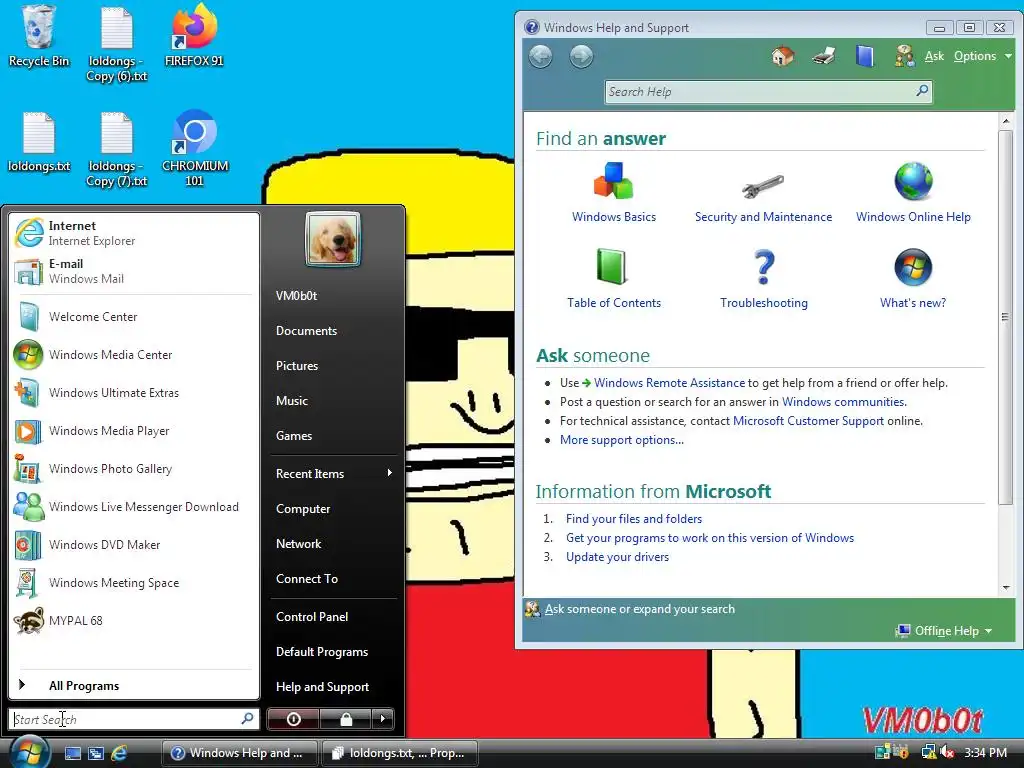This screenshot has width=1024, height=768.
Task: Click More support options link
Action: coord(622,440)
